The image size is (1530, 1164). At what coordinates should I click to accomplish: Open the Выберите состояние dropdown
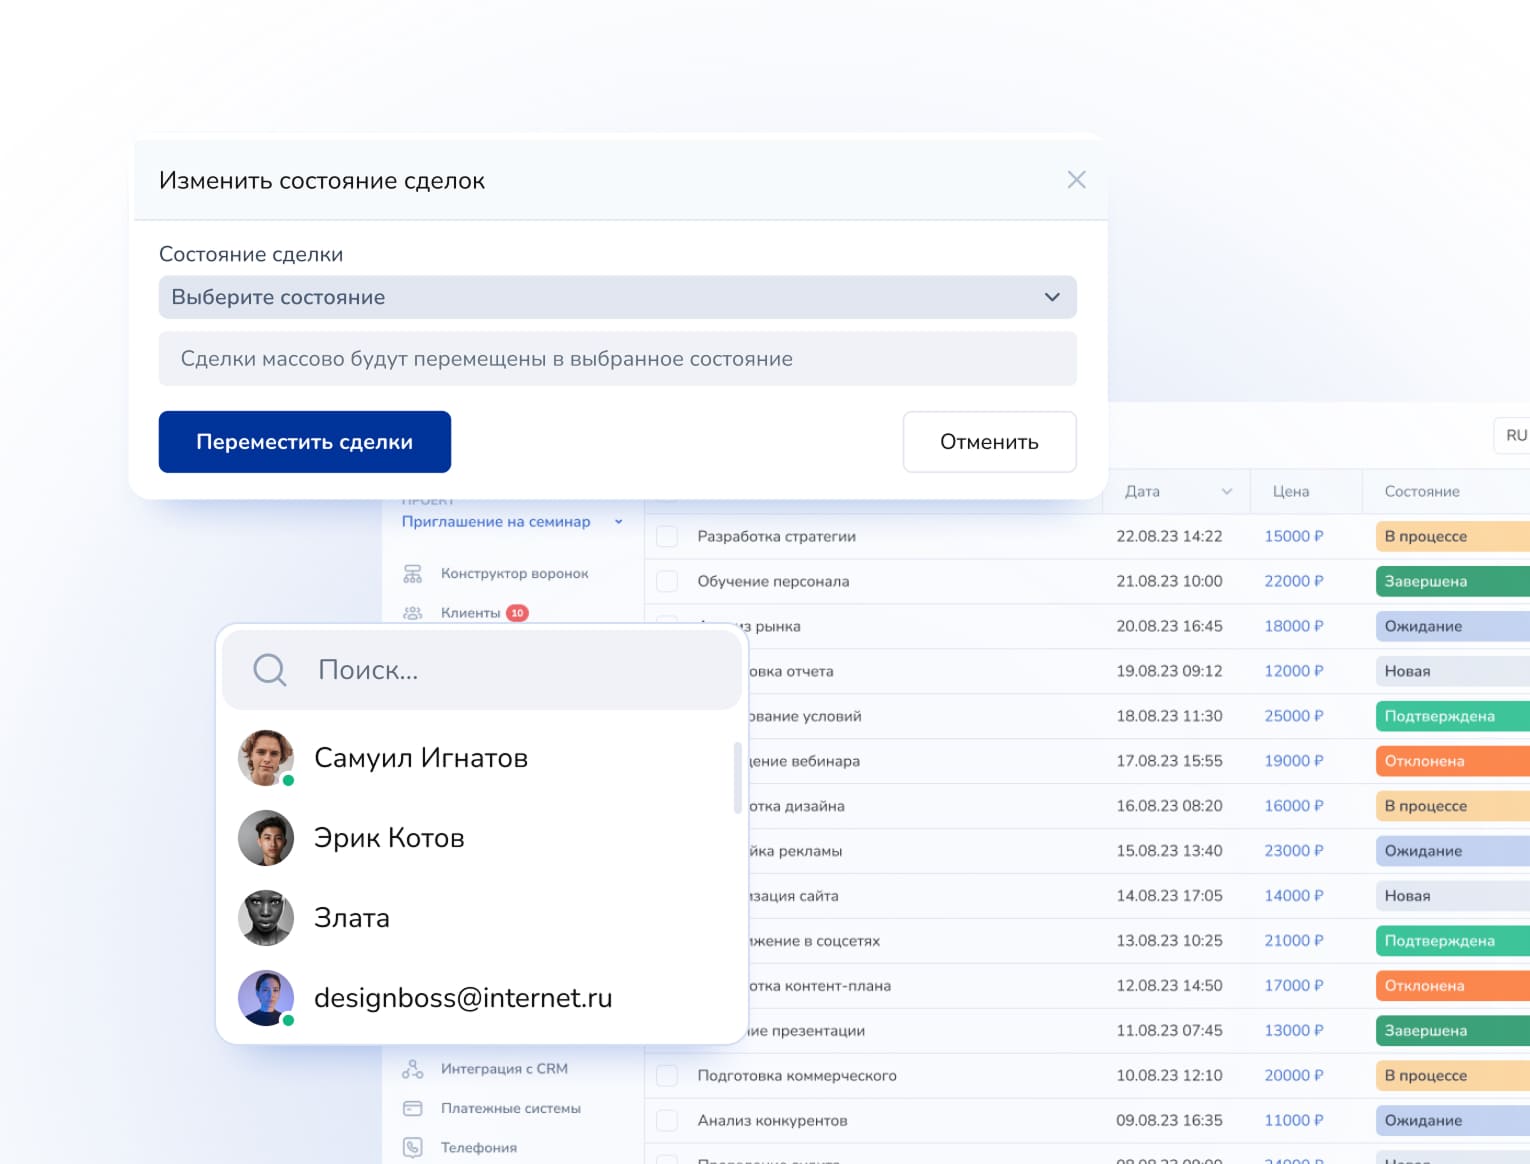click(617, 297)
